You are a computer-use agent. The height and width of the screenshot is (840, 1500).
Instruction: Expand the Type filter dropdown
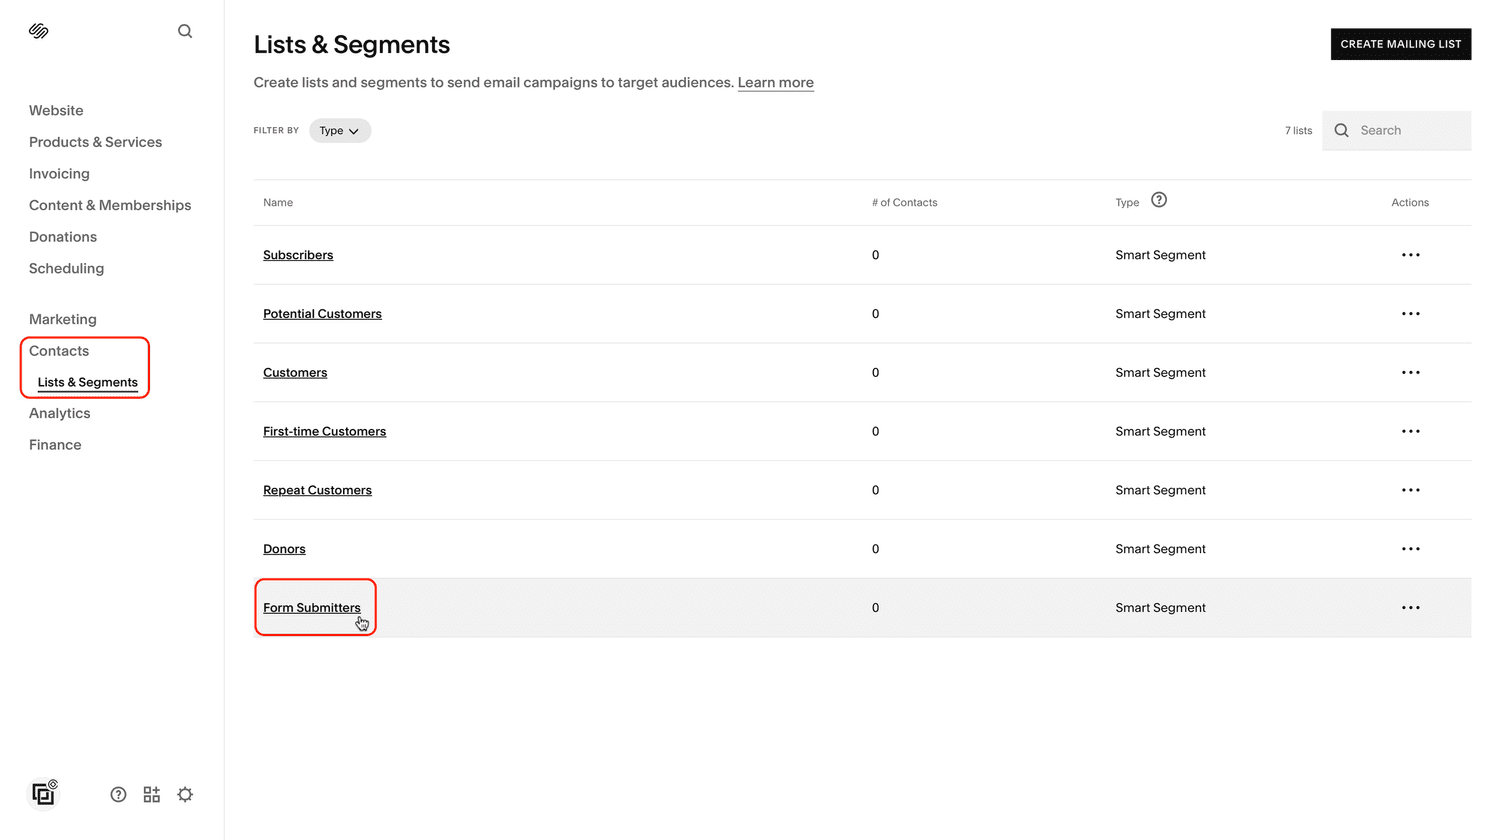pyautogui.click(x=340, y=131)
